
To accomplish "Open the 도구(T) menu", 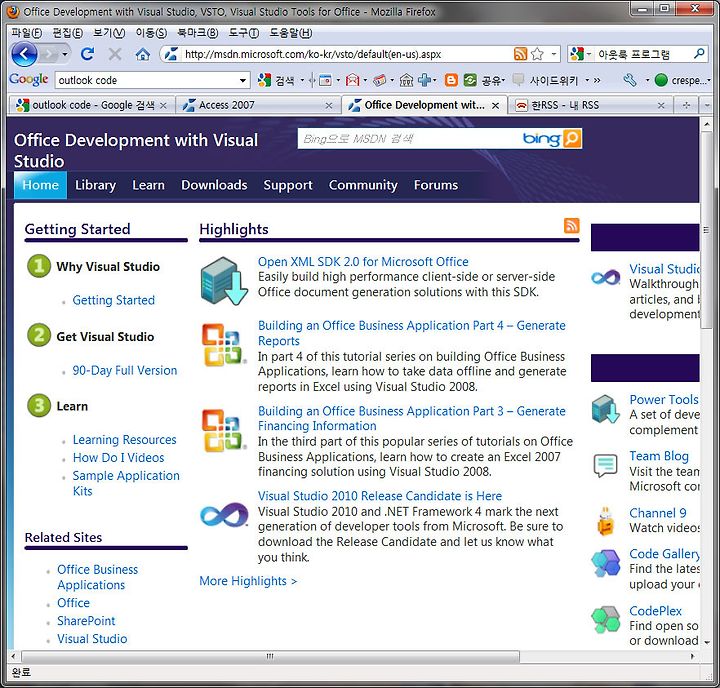I will click(x=244, y=33).
